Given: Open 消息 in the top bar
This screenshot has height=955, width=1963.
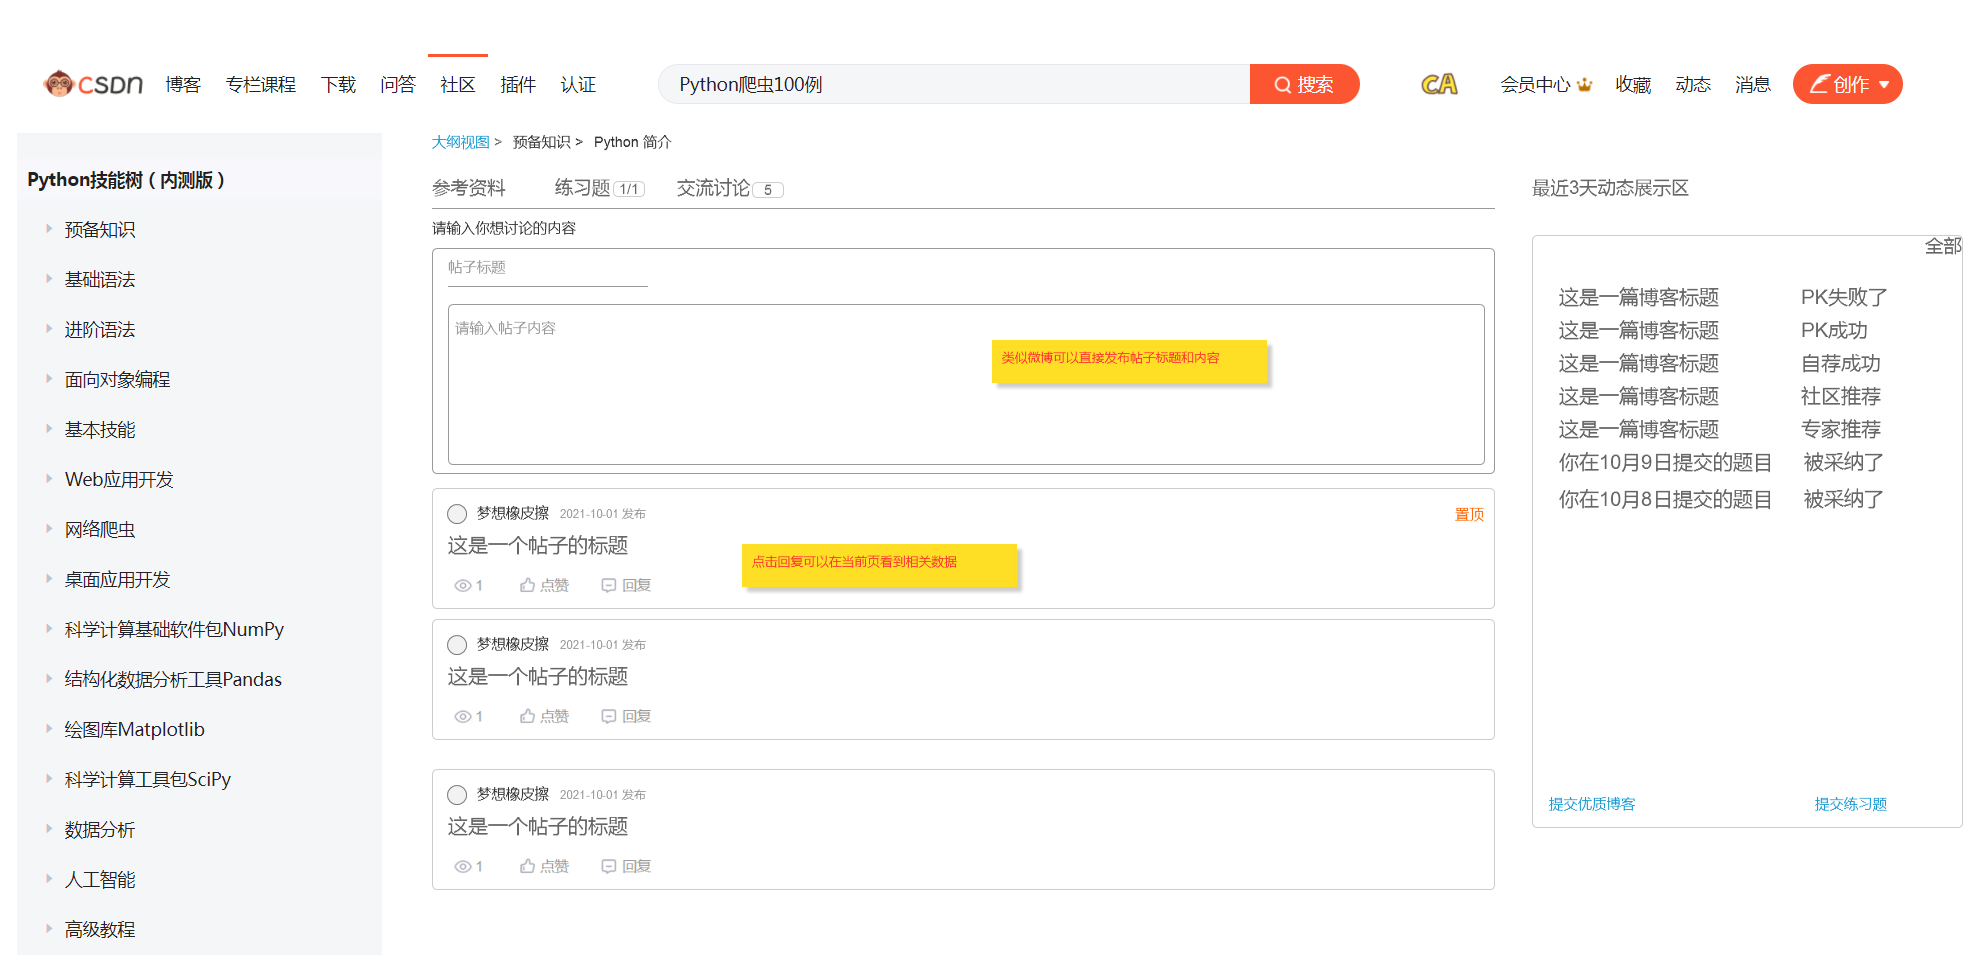Looking at the screenshot, I should [x=1753, y=85].
